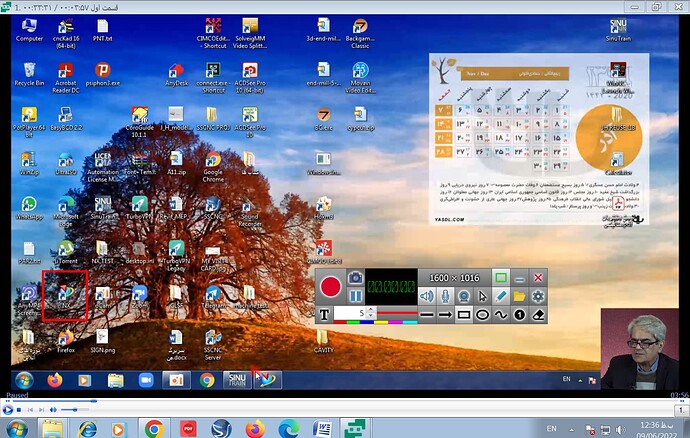Open the 1600 × 1016 size selector

[454, 278]
